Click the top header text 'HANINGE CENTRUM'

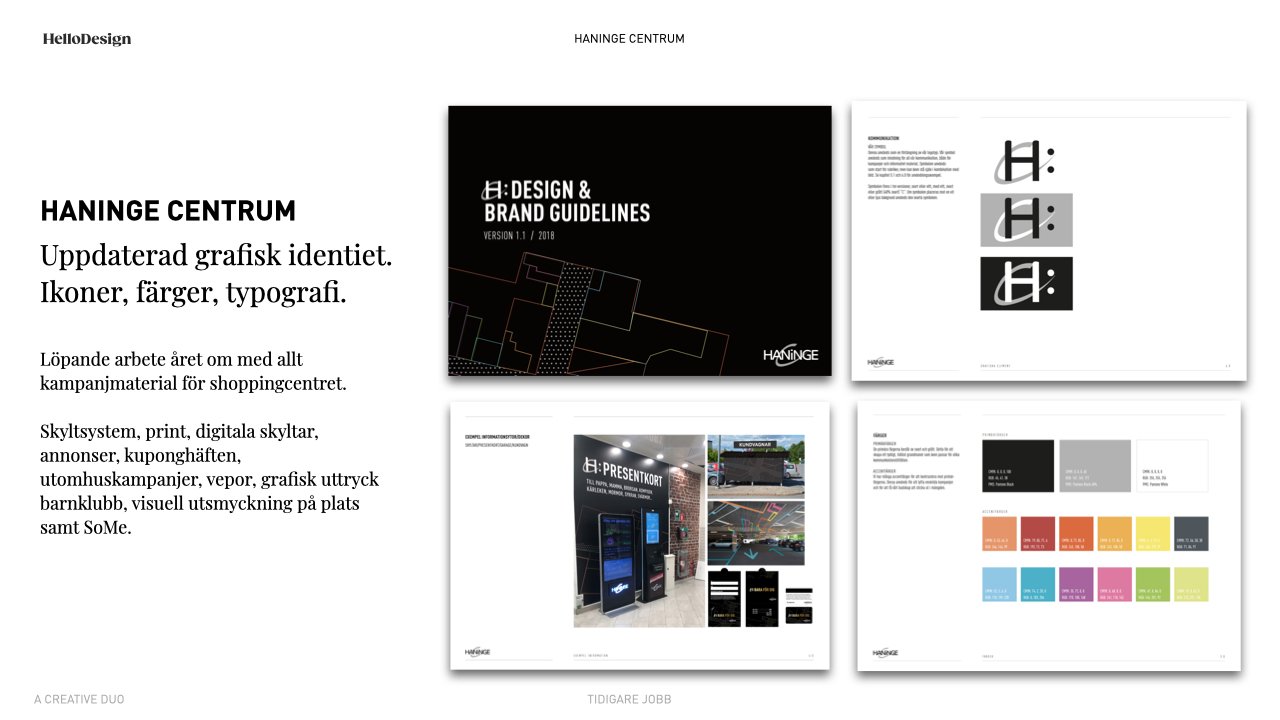(629, 39)
